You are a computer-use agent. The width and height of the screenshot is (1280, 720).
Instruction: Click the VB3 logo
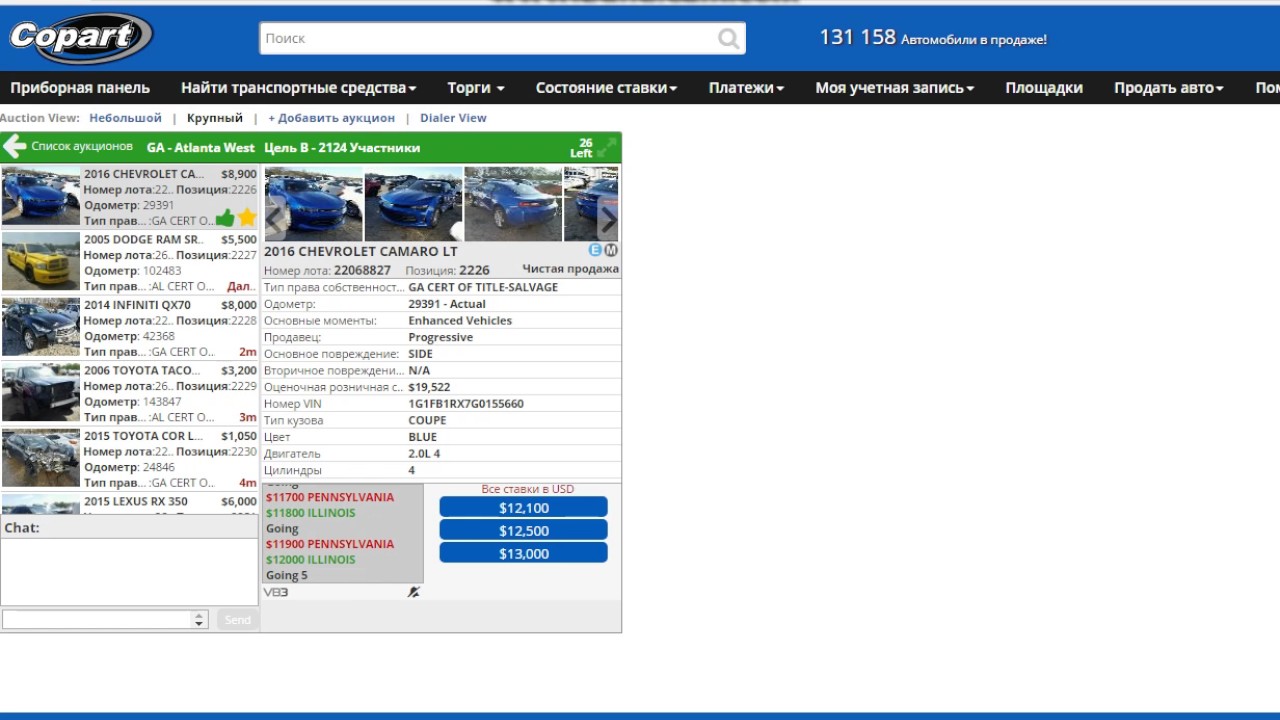pos(276,592)
